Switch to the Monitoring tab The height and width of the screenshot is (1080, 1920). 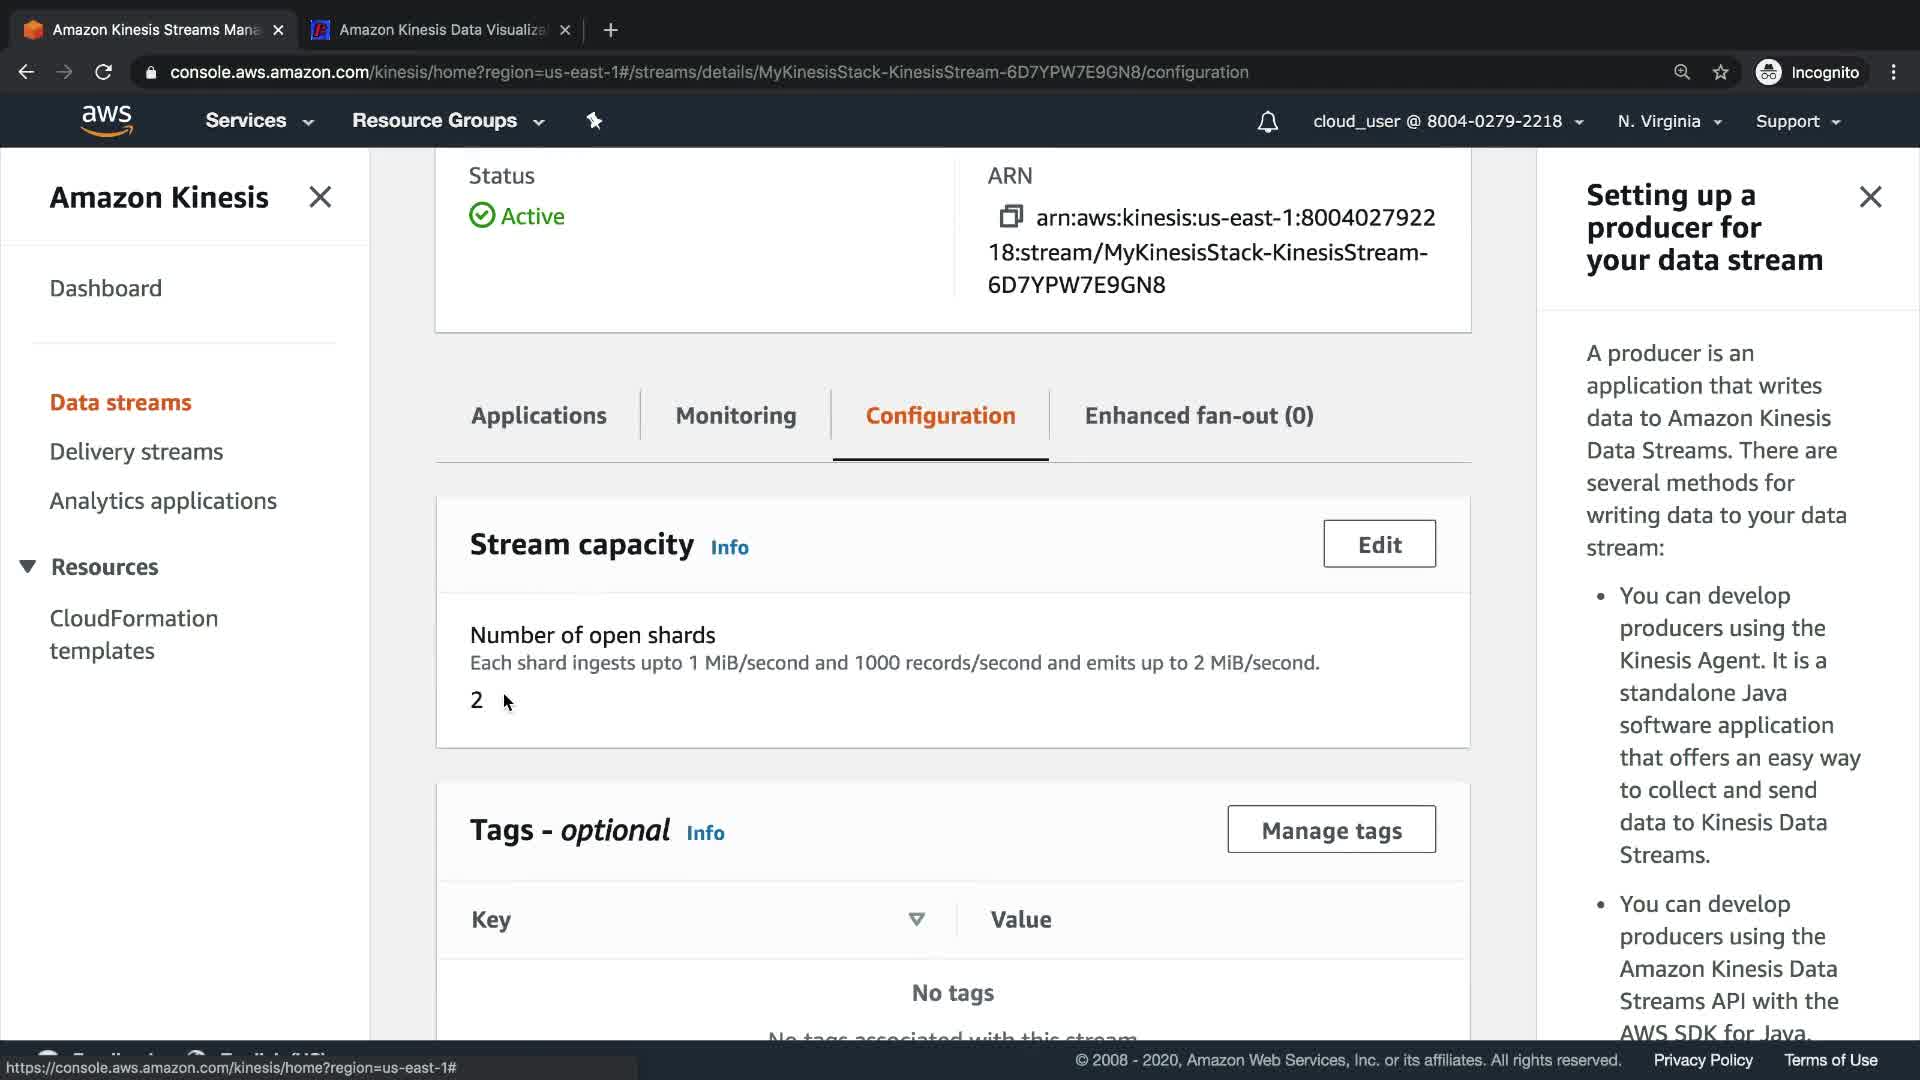[735, 416]
